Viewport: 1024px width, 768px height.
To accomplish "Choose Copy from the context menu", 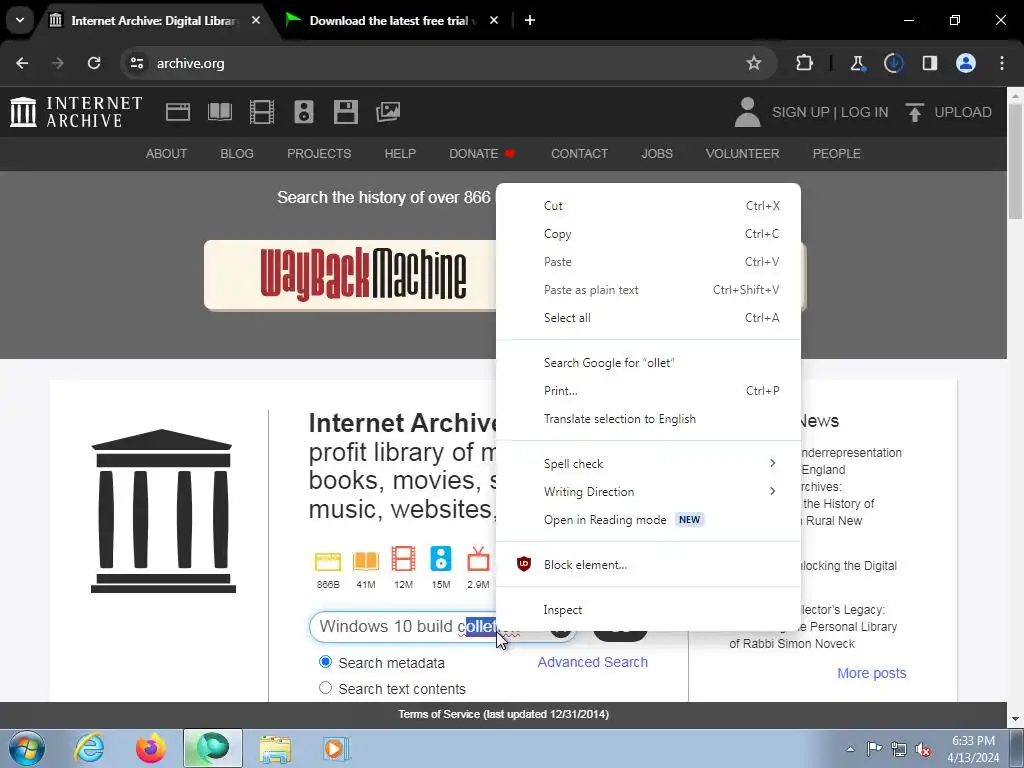I will (648, 234).
